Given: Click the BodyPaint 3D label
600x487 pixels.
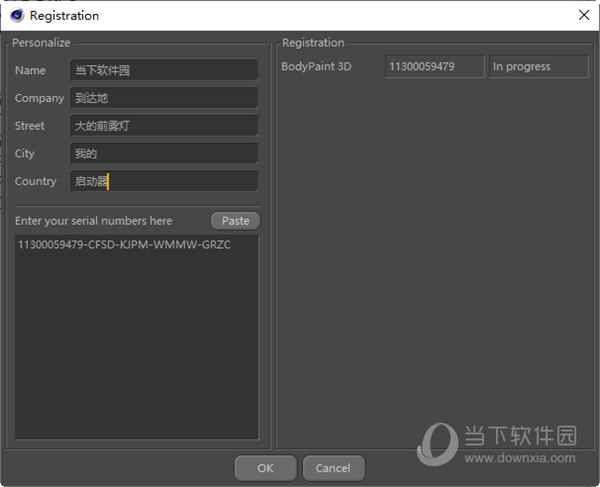Looking at the screenshot, I should pos(316,67).
